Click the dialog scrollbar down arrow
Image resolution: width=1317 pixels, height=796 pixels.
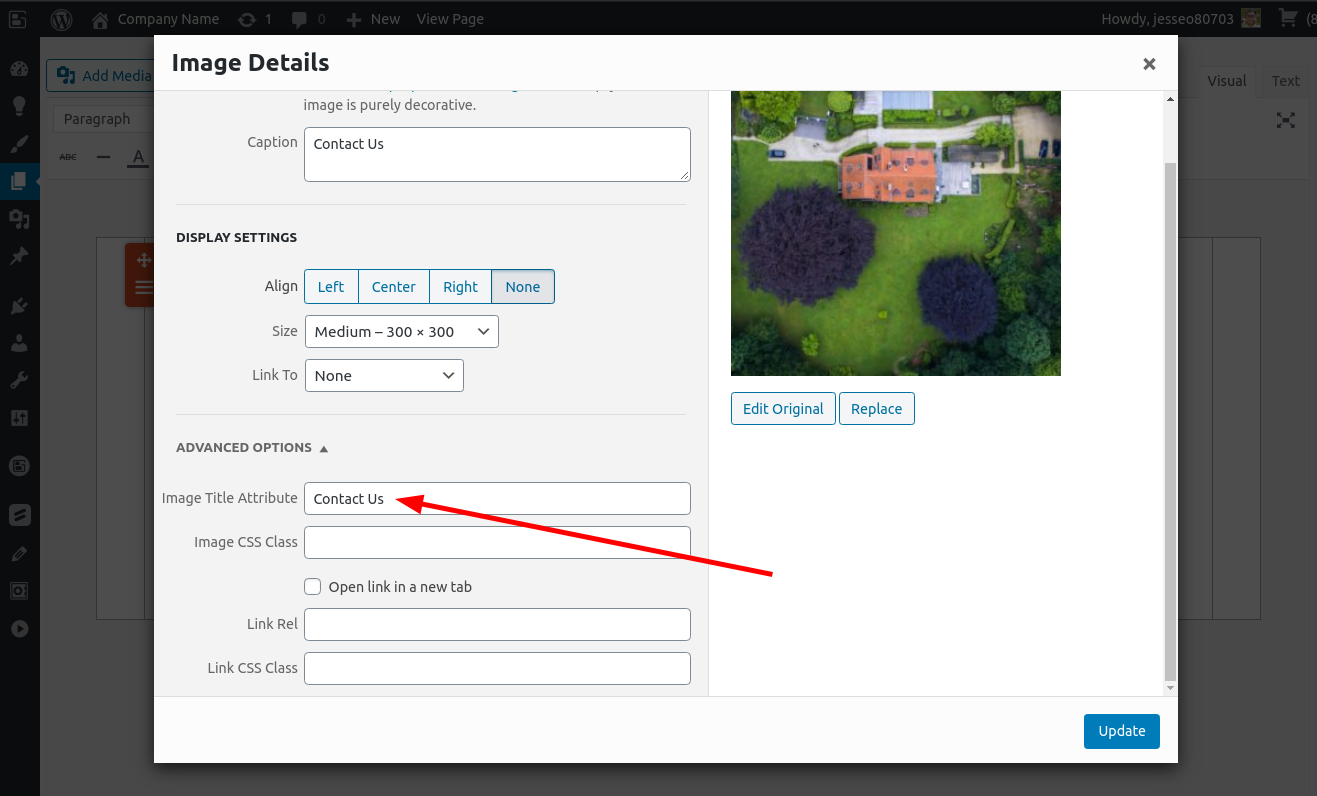1171,689
